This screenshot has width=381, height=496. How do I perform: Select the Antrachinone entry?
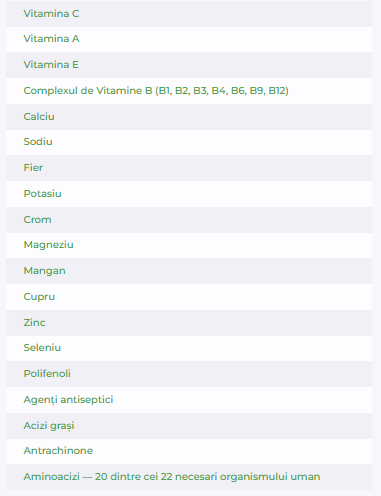tap(189, 451)
